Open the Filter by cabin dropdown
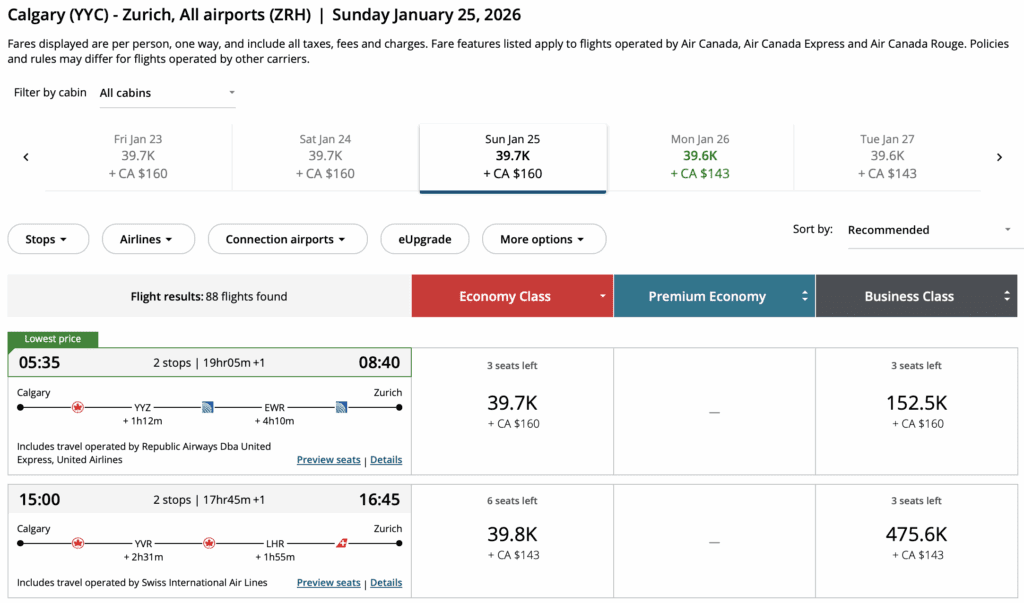The height and width of the screenshot is (603, 1024). point(167,93)
